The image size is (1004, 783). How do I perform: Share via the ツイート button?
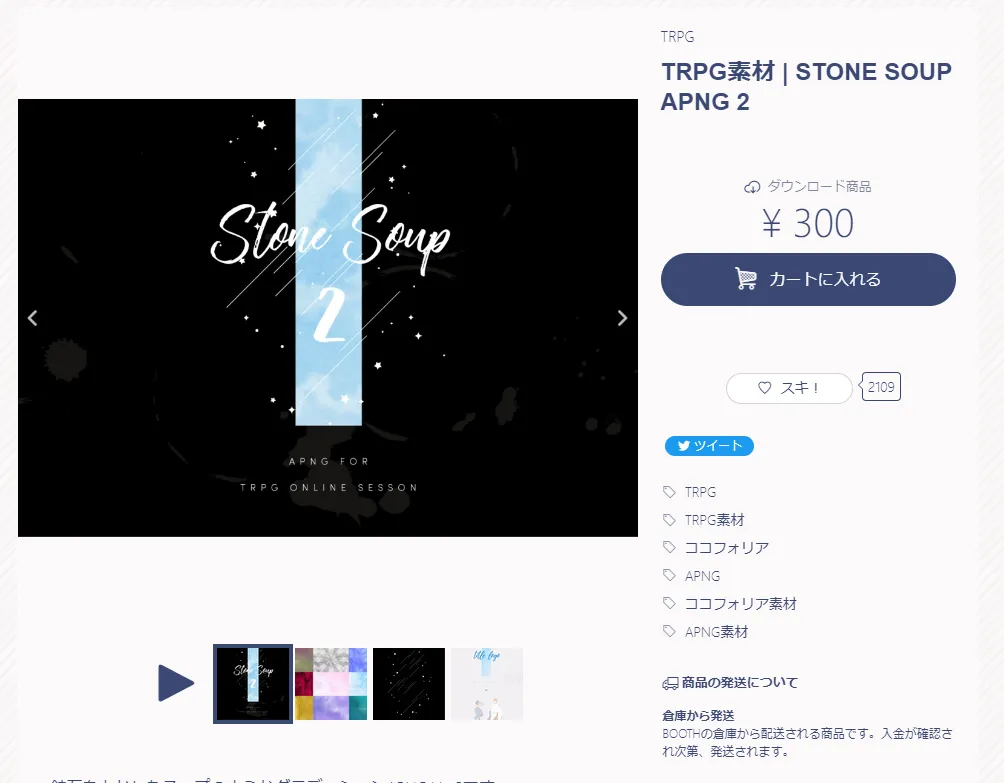[709, 446]
